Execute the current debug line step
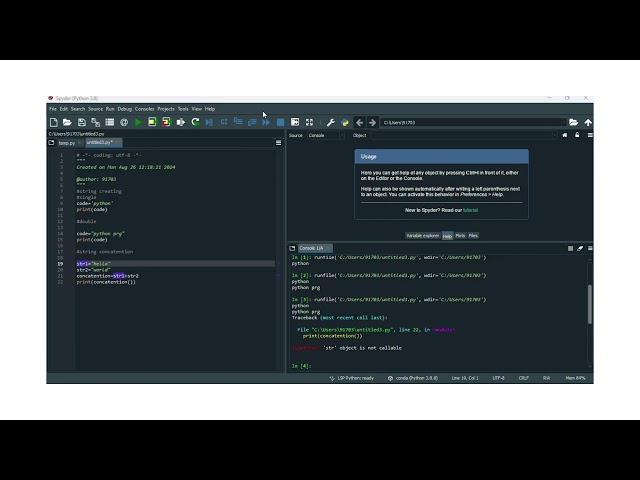The width and height of the screenshot is (640, 480). (x=224, y=122)
